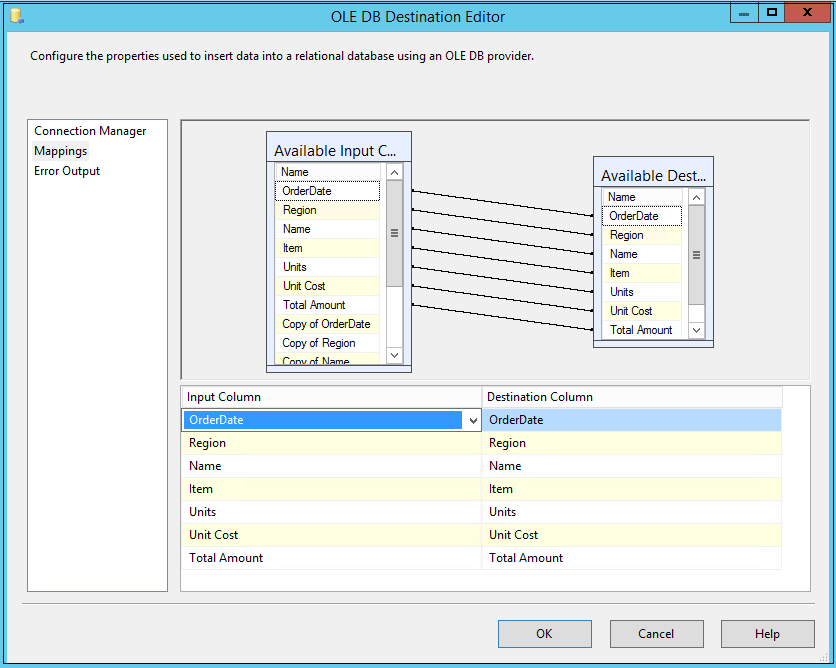The image size is (836, 668).
Task: Click Total Amount cell under Input Column
Action: [332, 558]
